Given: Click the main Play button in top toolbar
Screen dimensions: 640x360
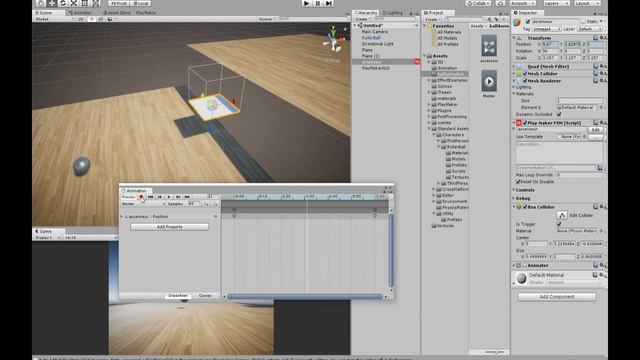Looking at the screenshot, I should tap(307, 3).
